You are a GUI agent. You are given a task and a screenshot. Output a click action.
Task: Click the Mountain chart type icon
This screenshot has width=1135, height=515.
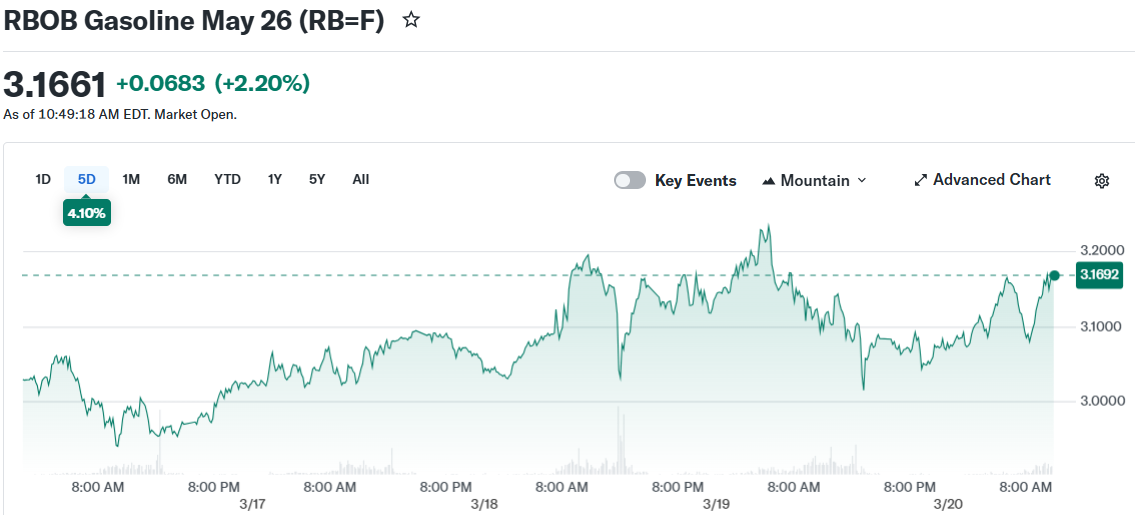[769, 181]
